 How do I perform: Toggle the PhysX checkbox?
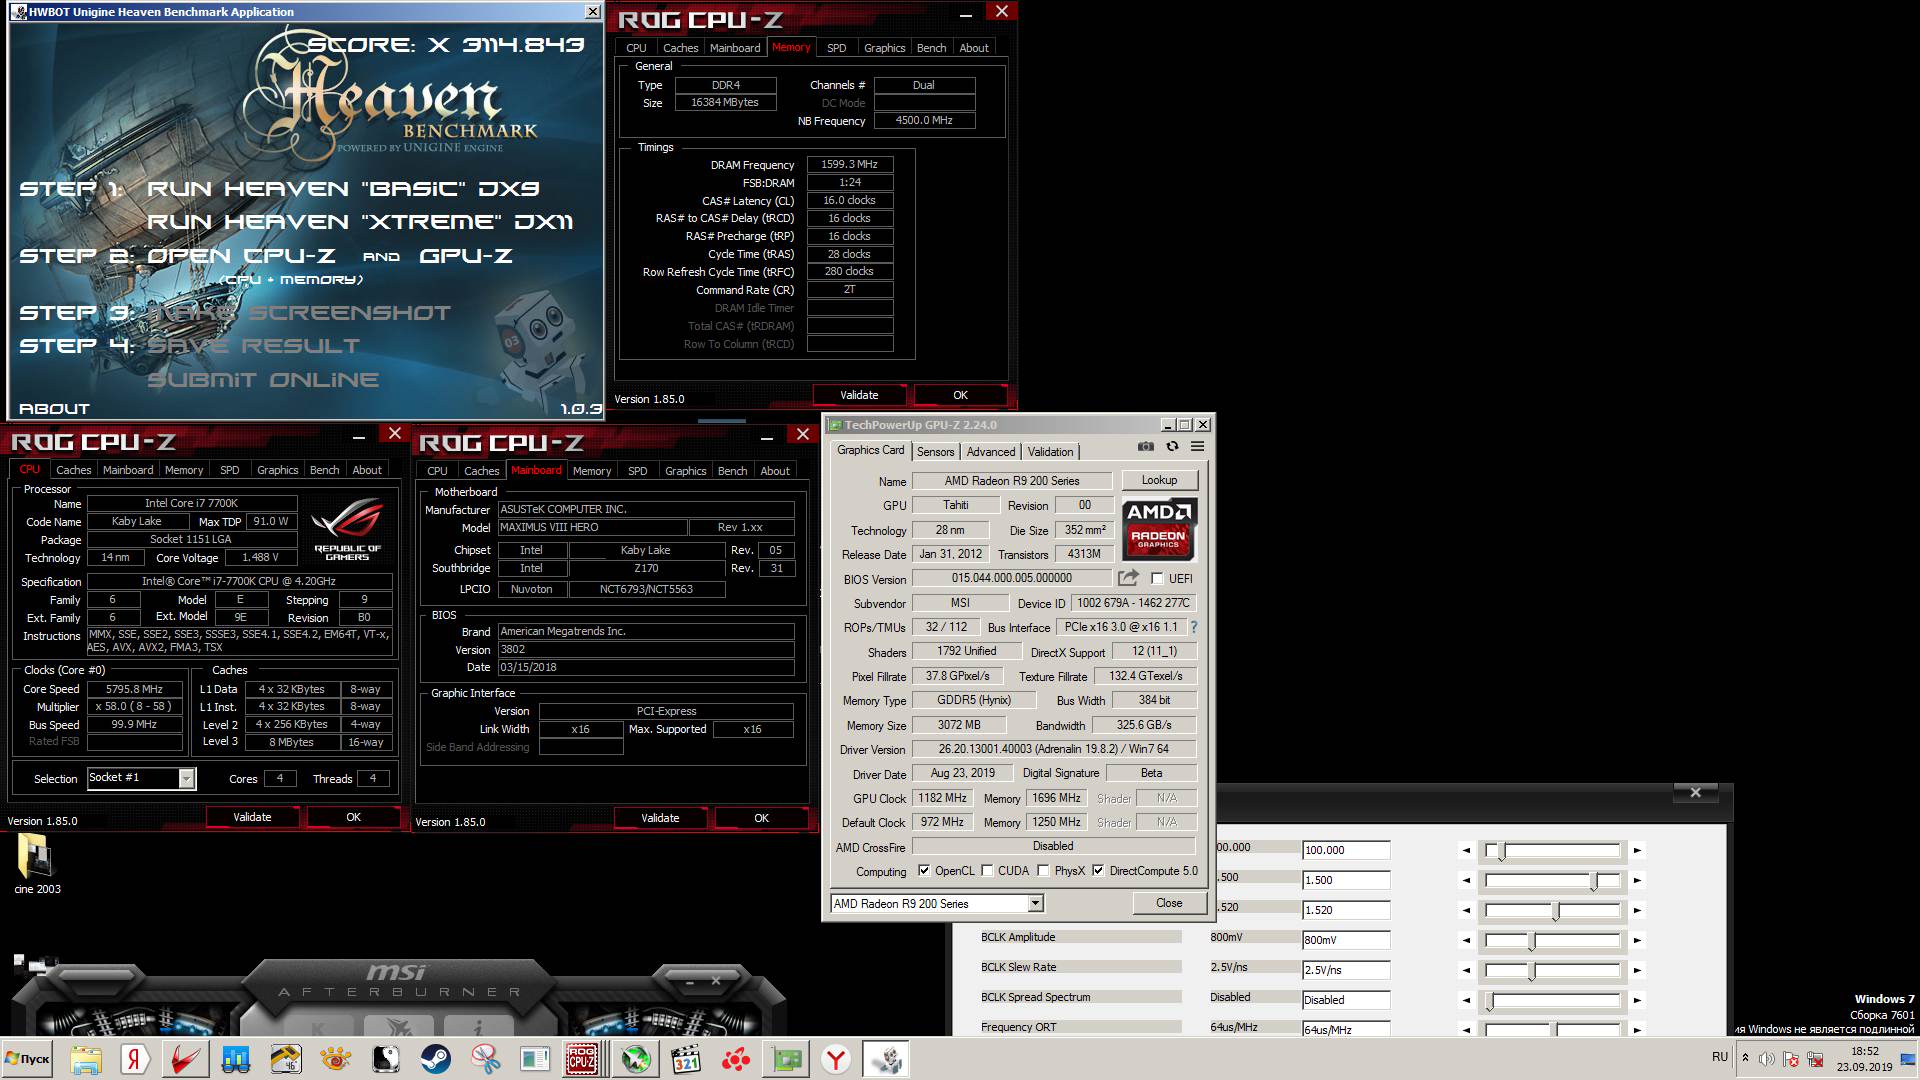[x=1043, y=871]
